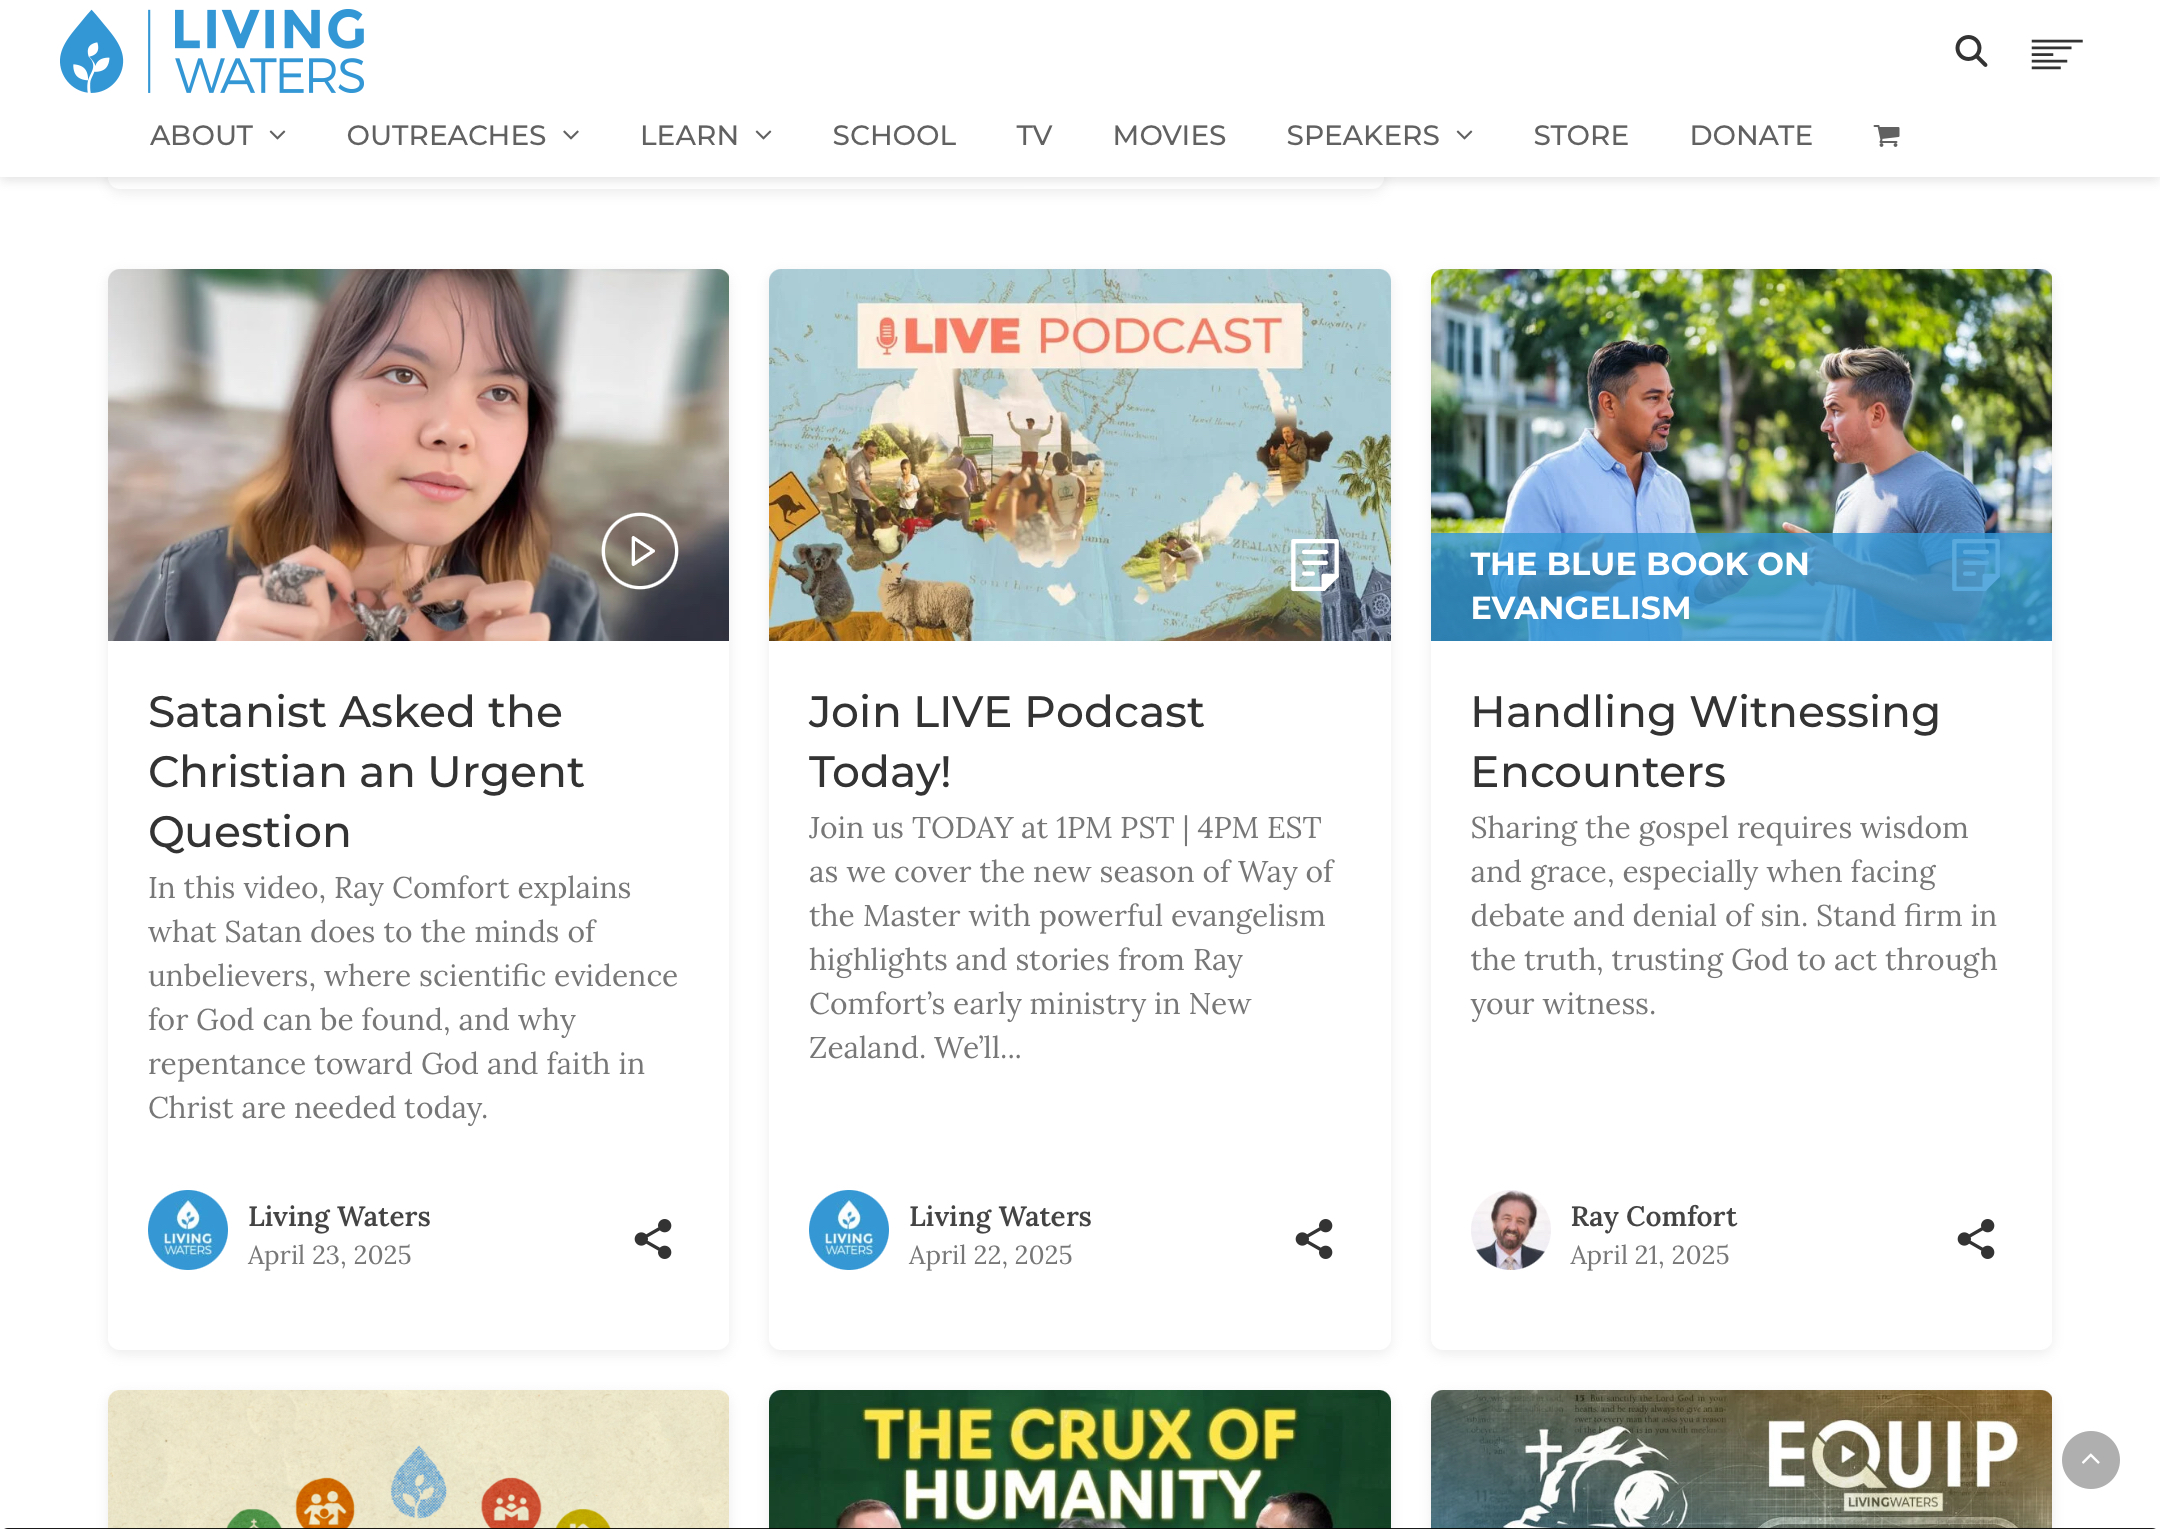
Task: Click article icon on Blue Book image
Action: point(1975,565)
